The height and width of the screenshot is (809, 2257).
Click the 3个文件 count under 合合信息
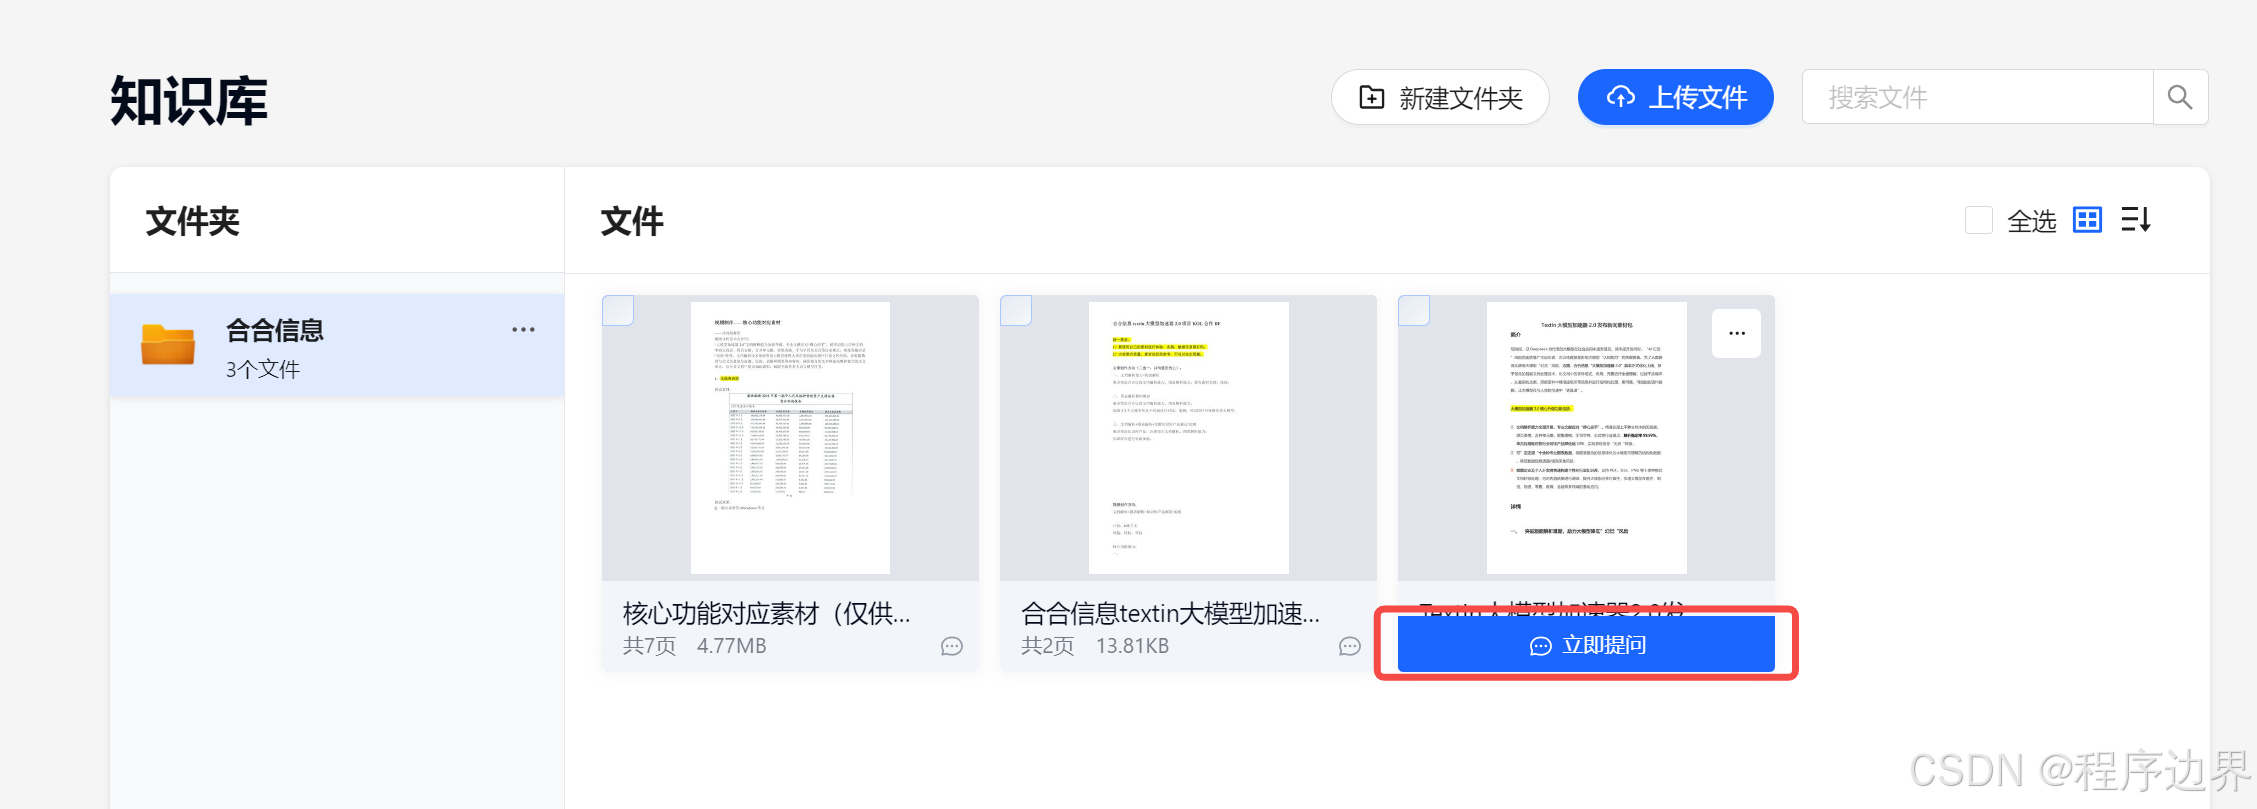[263, 369]
